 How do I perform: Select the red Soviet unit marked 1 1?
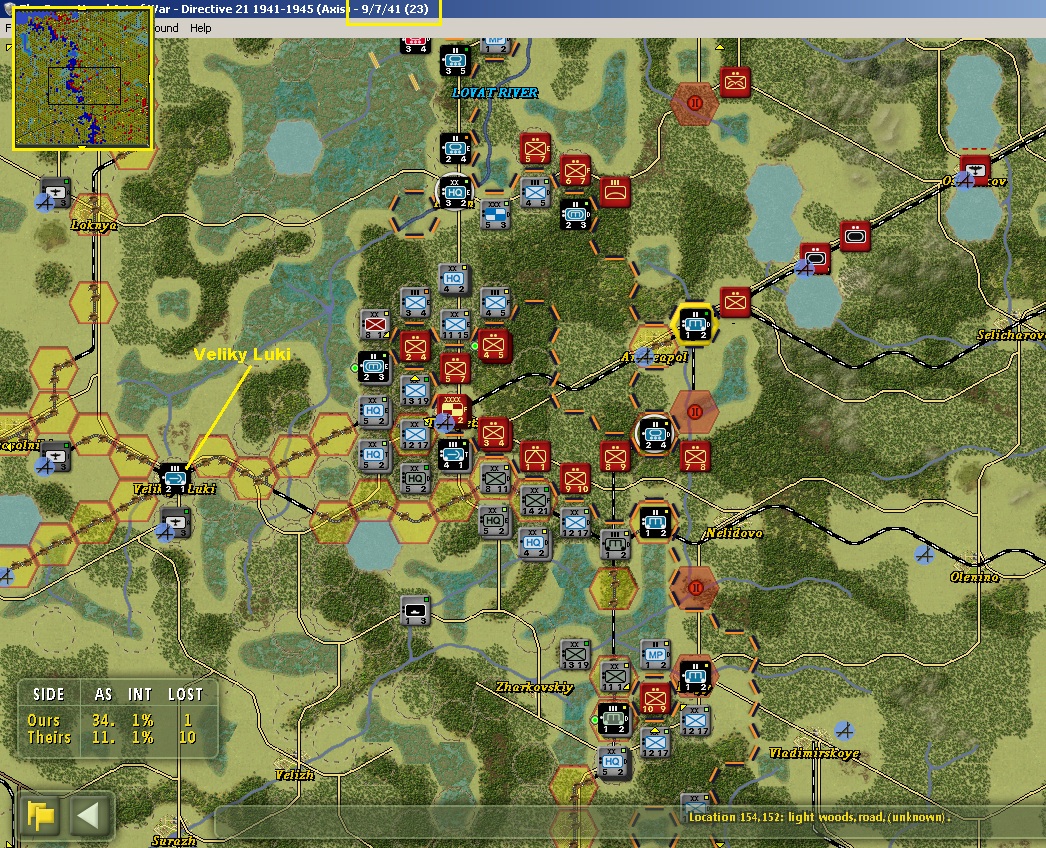coord(535,457)
